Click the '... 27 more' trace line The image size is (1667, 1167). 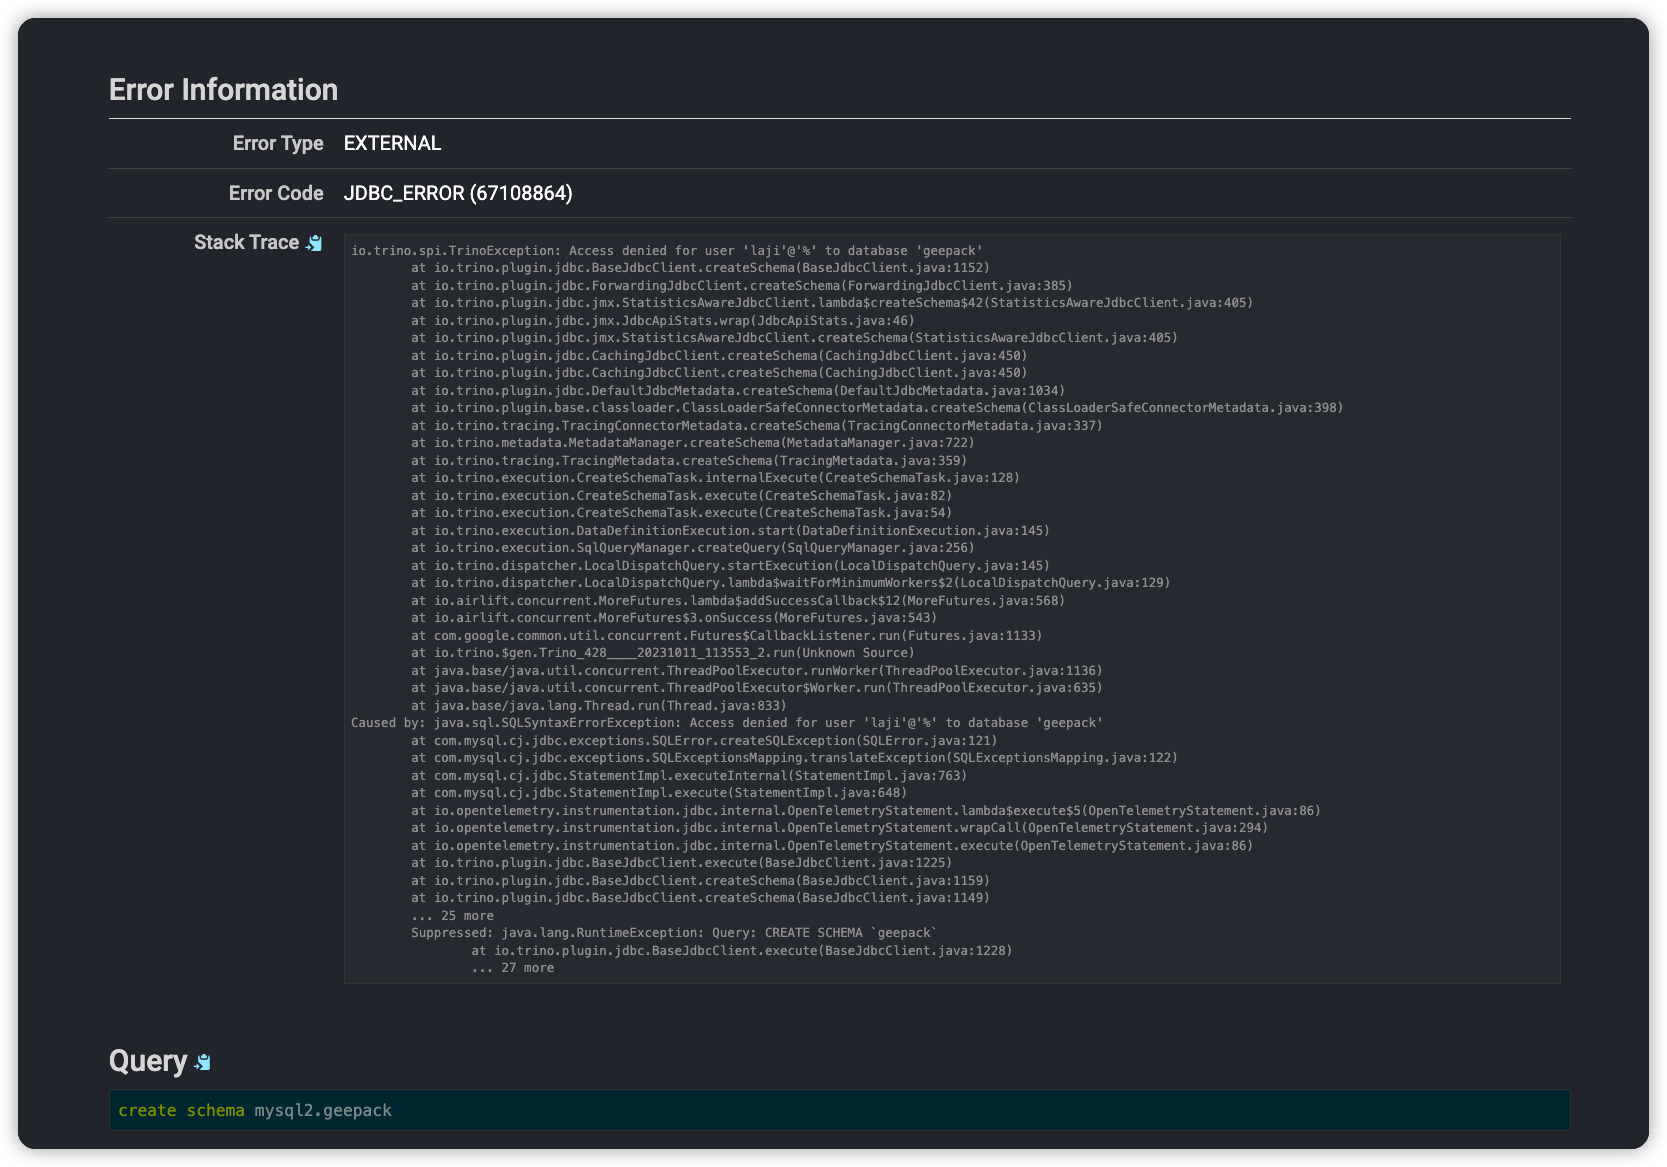(x=512, y=968)
